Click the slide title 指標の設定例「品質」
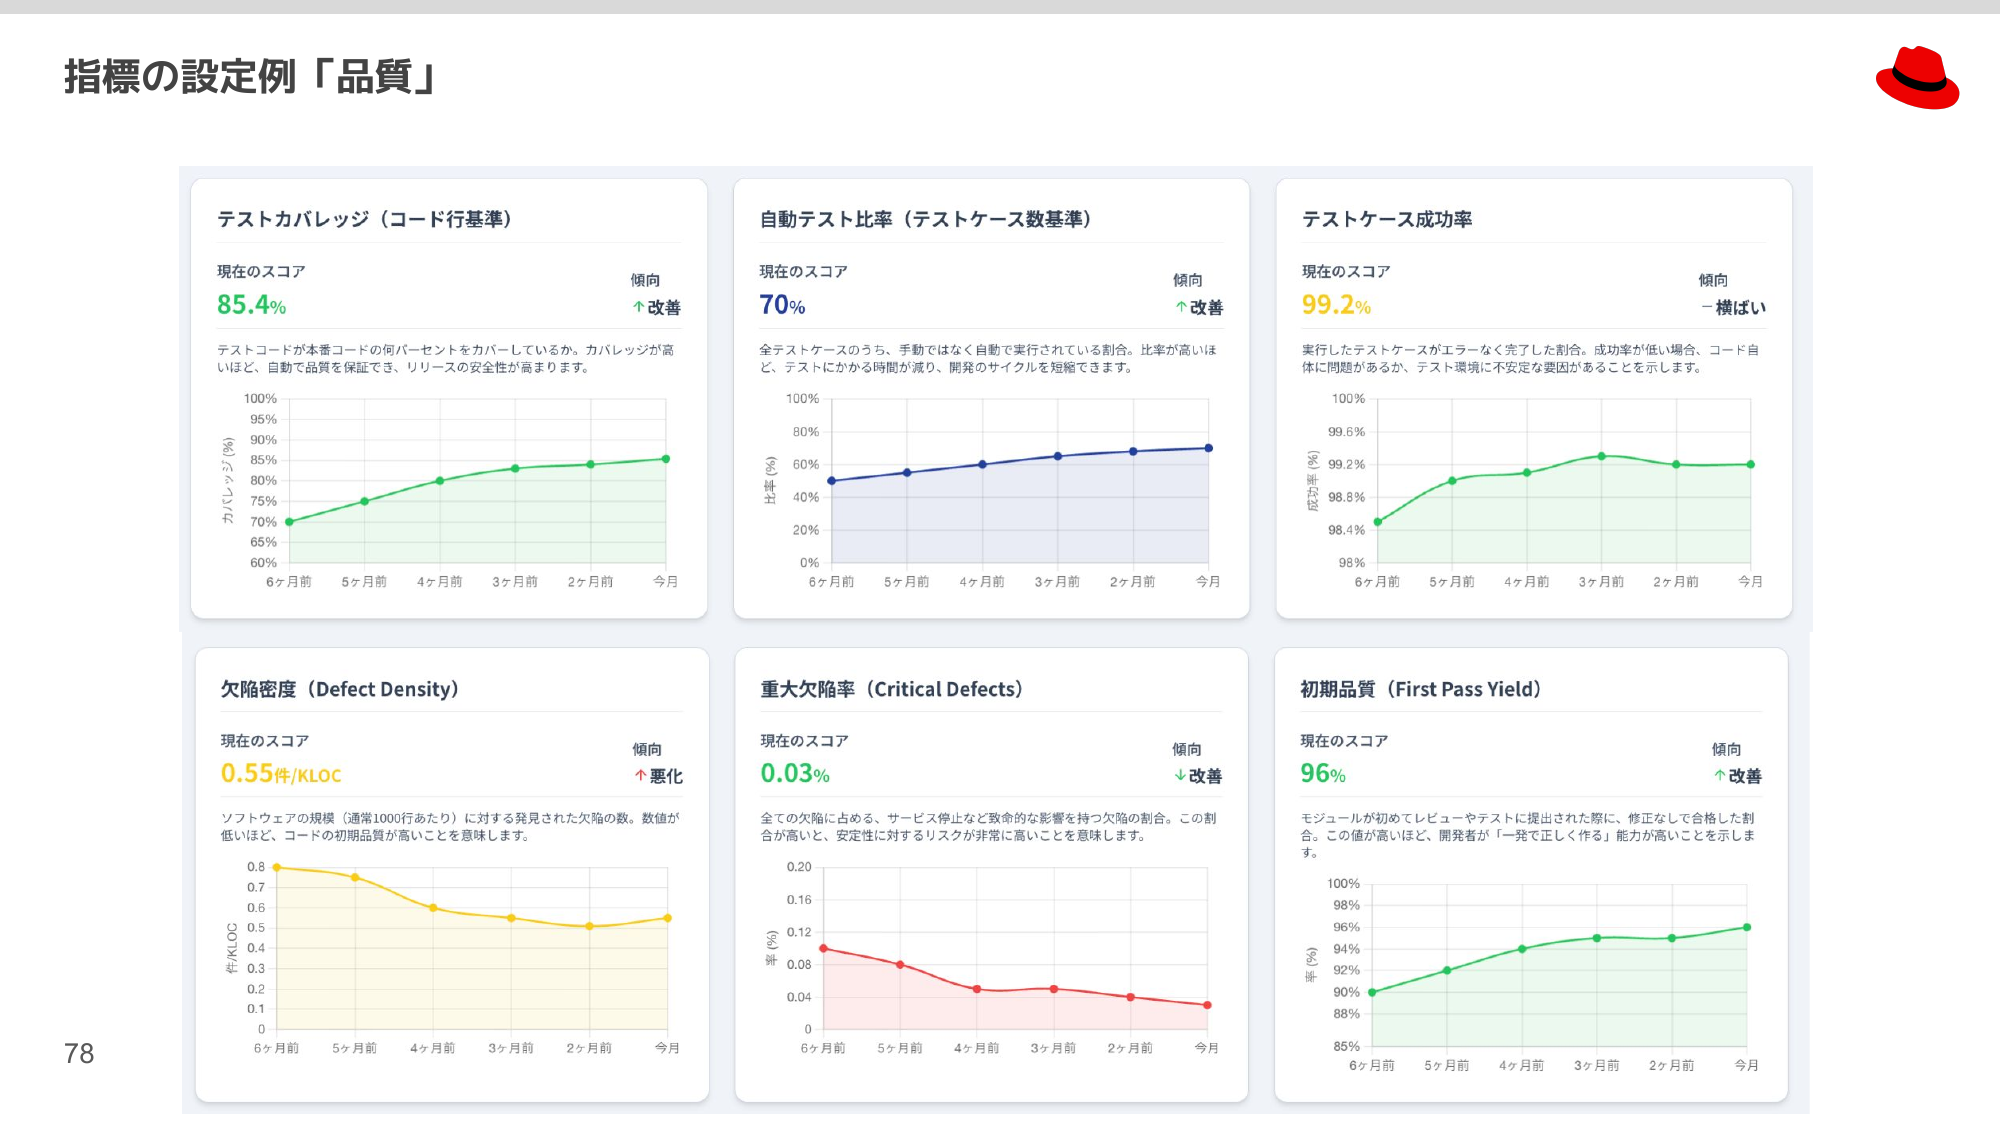Image resolution: width=2000 pixels, height=1125 pixels. click(x=250, y=77)
